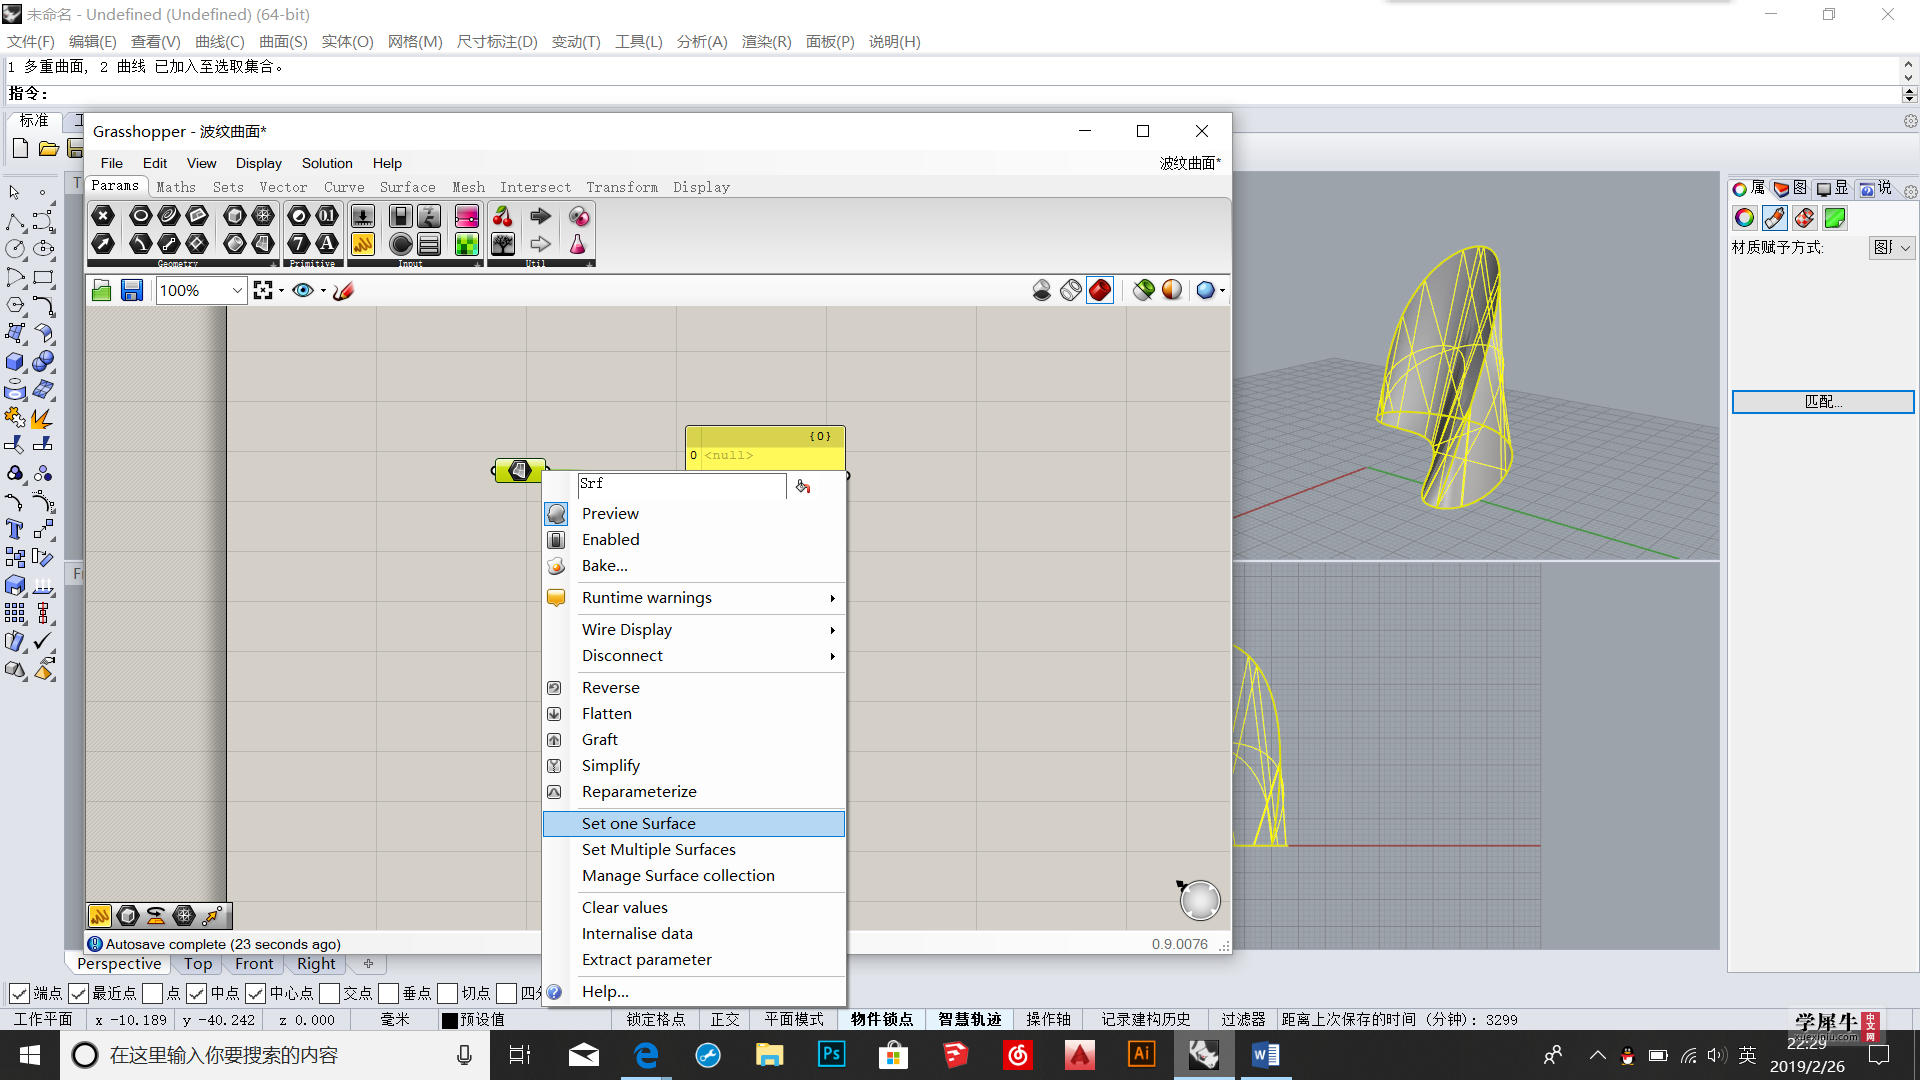Choose Bake... in the context menu
Image resolution: width=1920 pixels, height=1080 pixels.
[x=694, y=565]
